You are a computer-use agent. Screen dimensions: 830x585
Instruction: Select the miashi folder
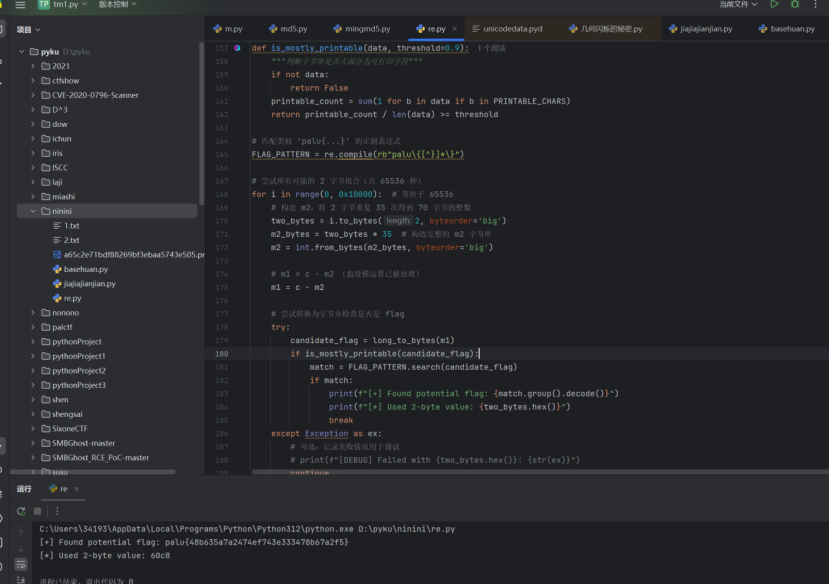point(58,197)
